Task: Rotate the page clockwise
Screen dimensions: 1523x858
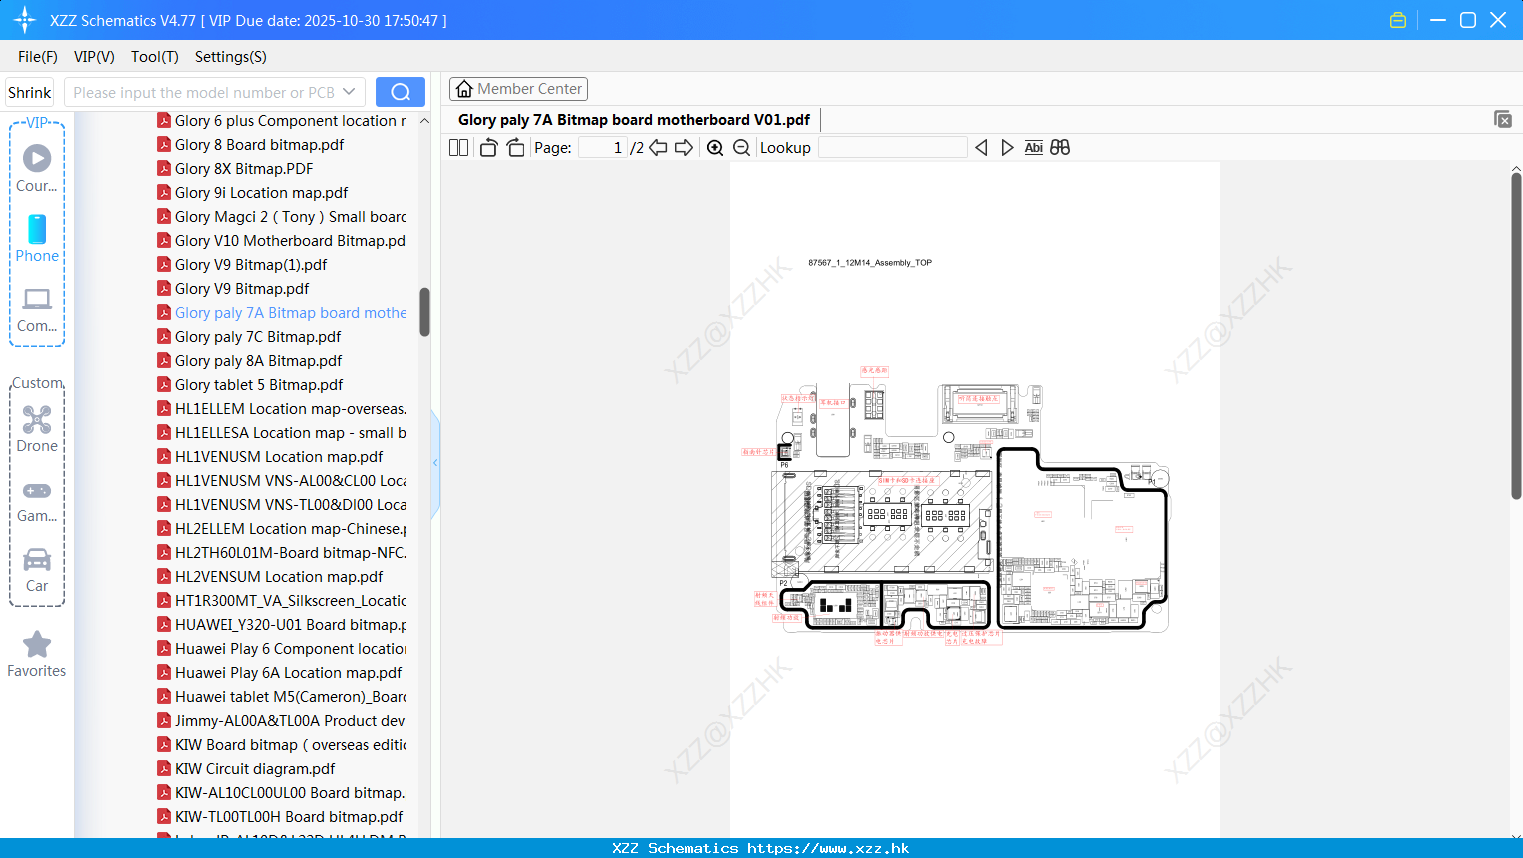Action: click(515, 147)
